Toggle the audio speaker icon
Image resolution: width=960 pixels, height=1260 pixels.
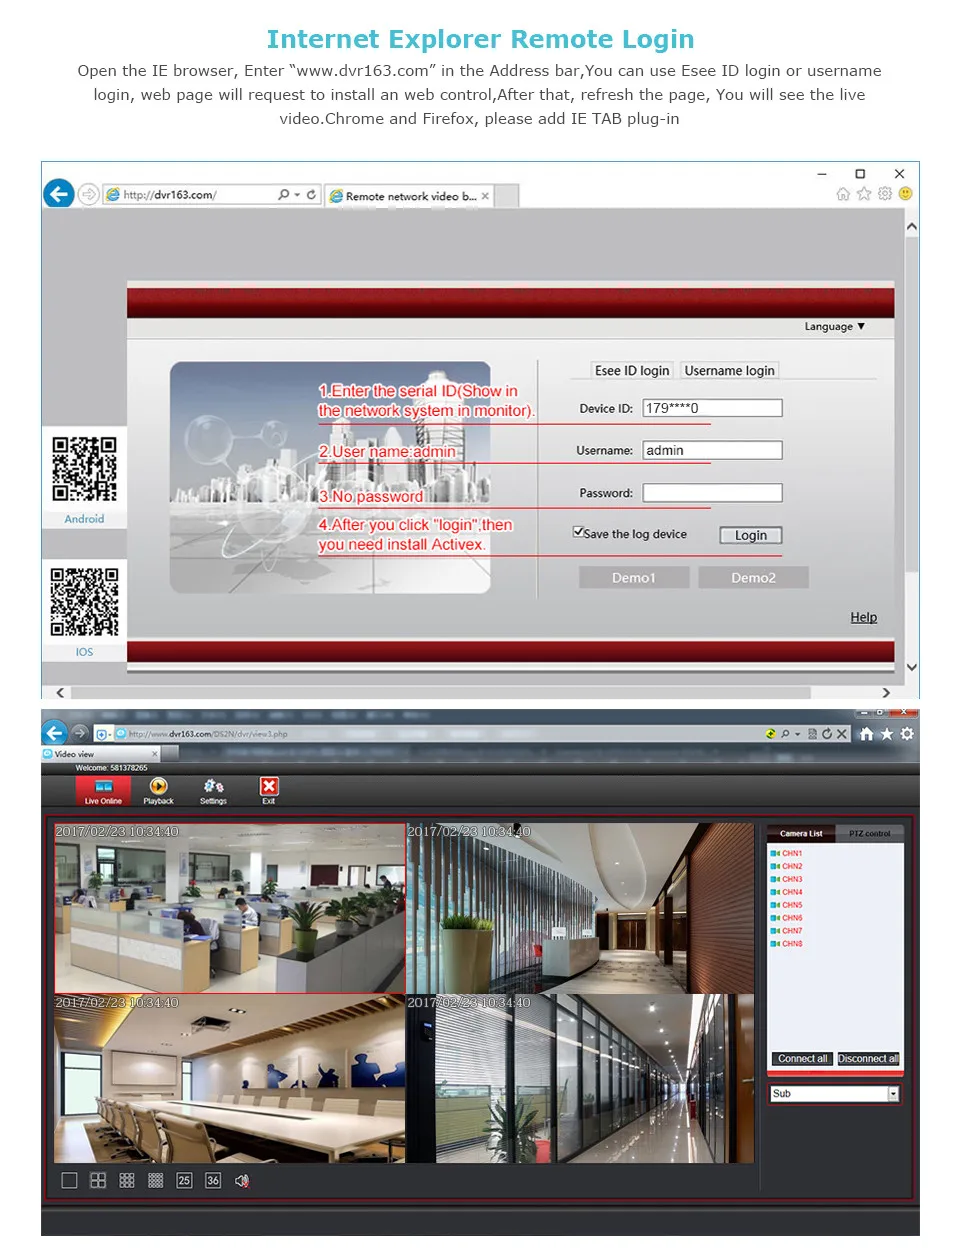pyautogui.click(x=242, y=1180)
